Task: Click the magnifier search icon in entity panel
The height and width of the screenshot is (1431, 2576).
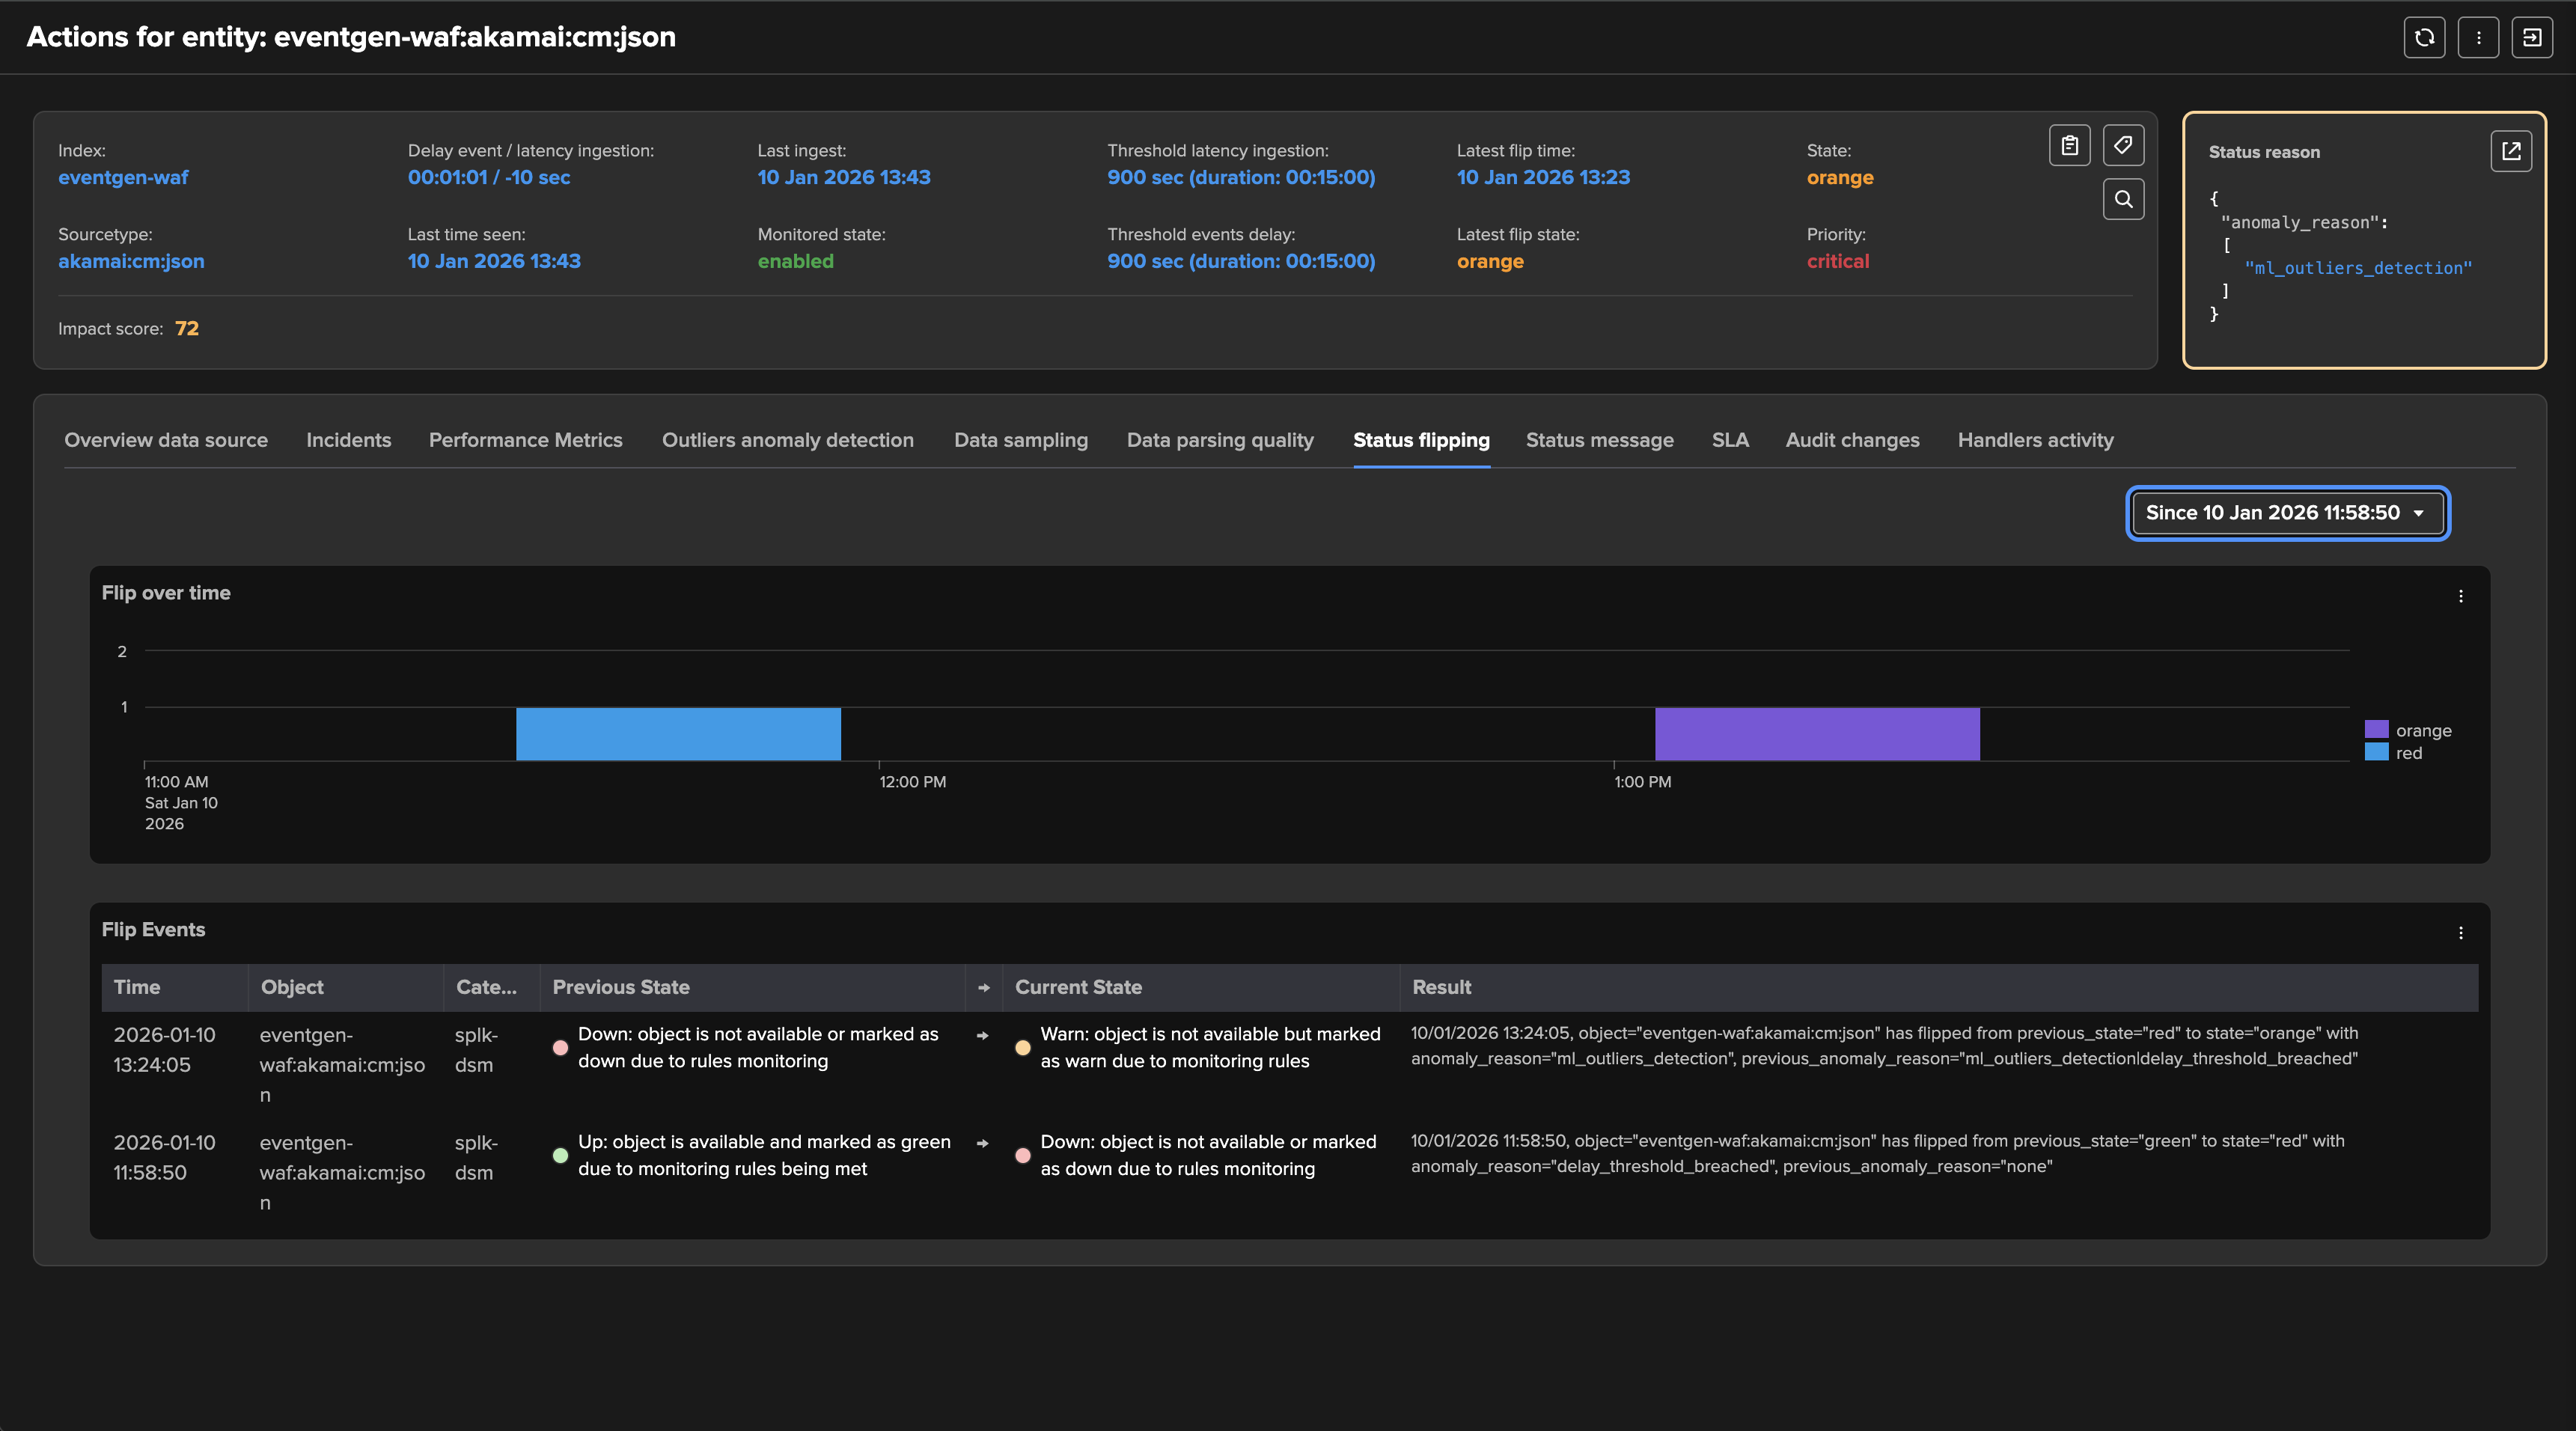Action: click(x=2122, y=199)
